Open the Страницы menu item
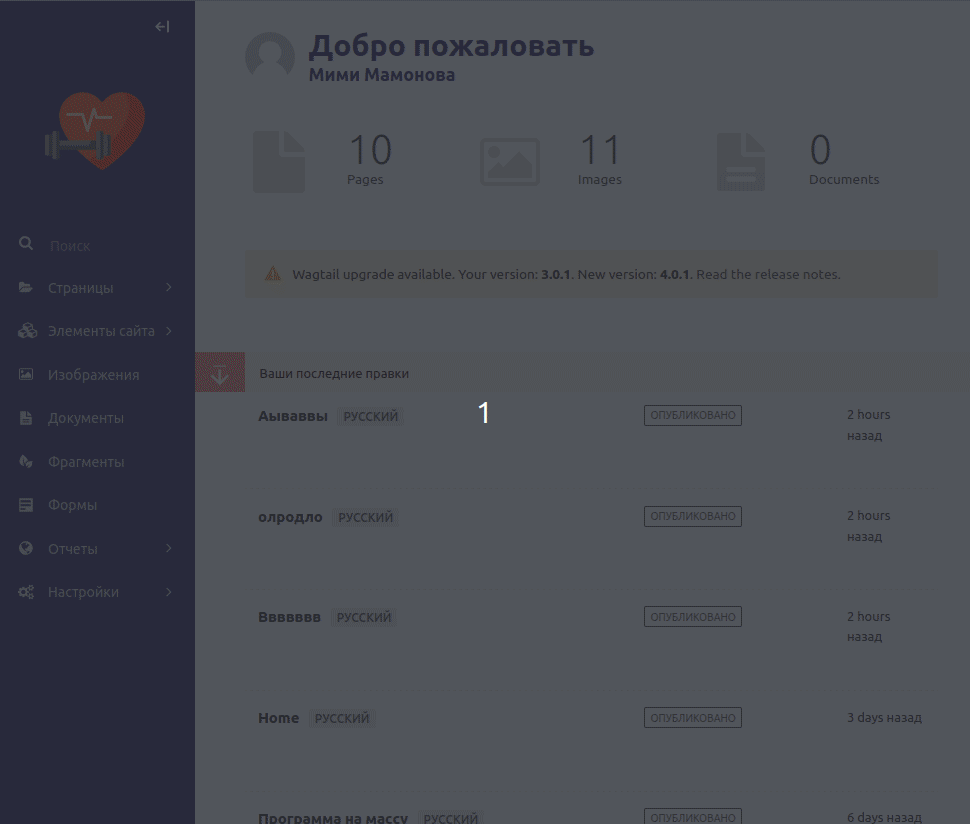The image size is (970, 824). 80,288
